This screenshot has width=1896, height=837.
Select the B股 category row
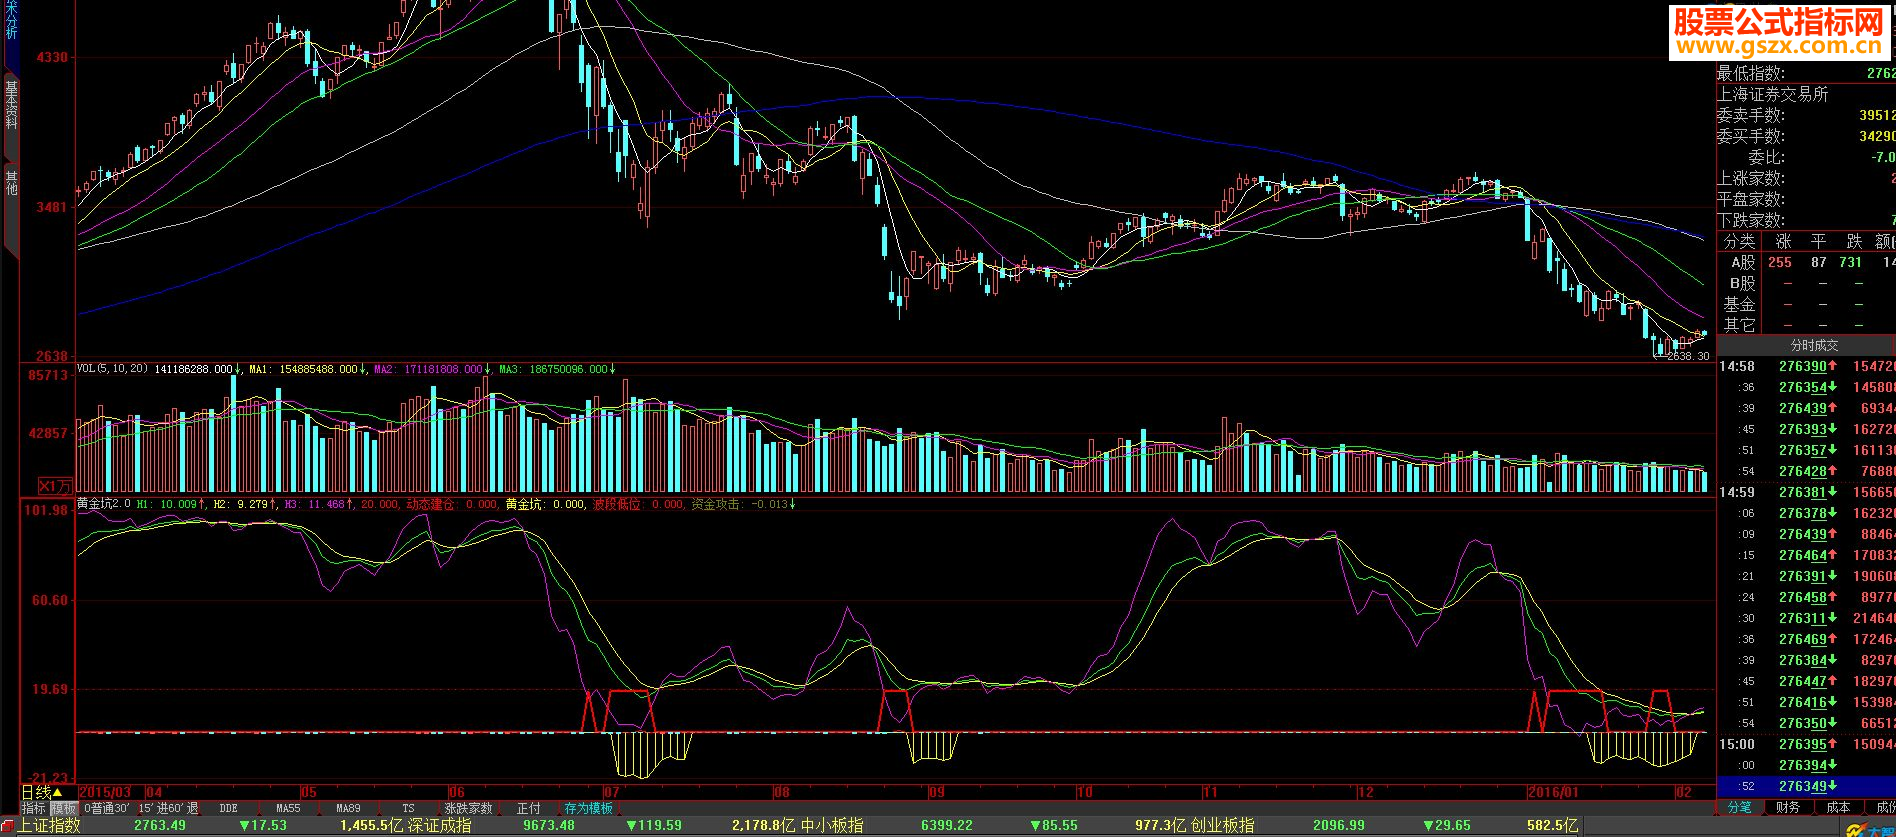pos(1806,283)
